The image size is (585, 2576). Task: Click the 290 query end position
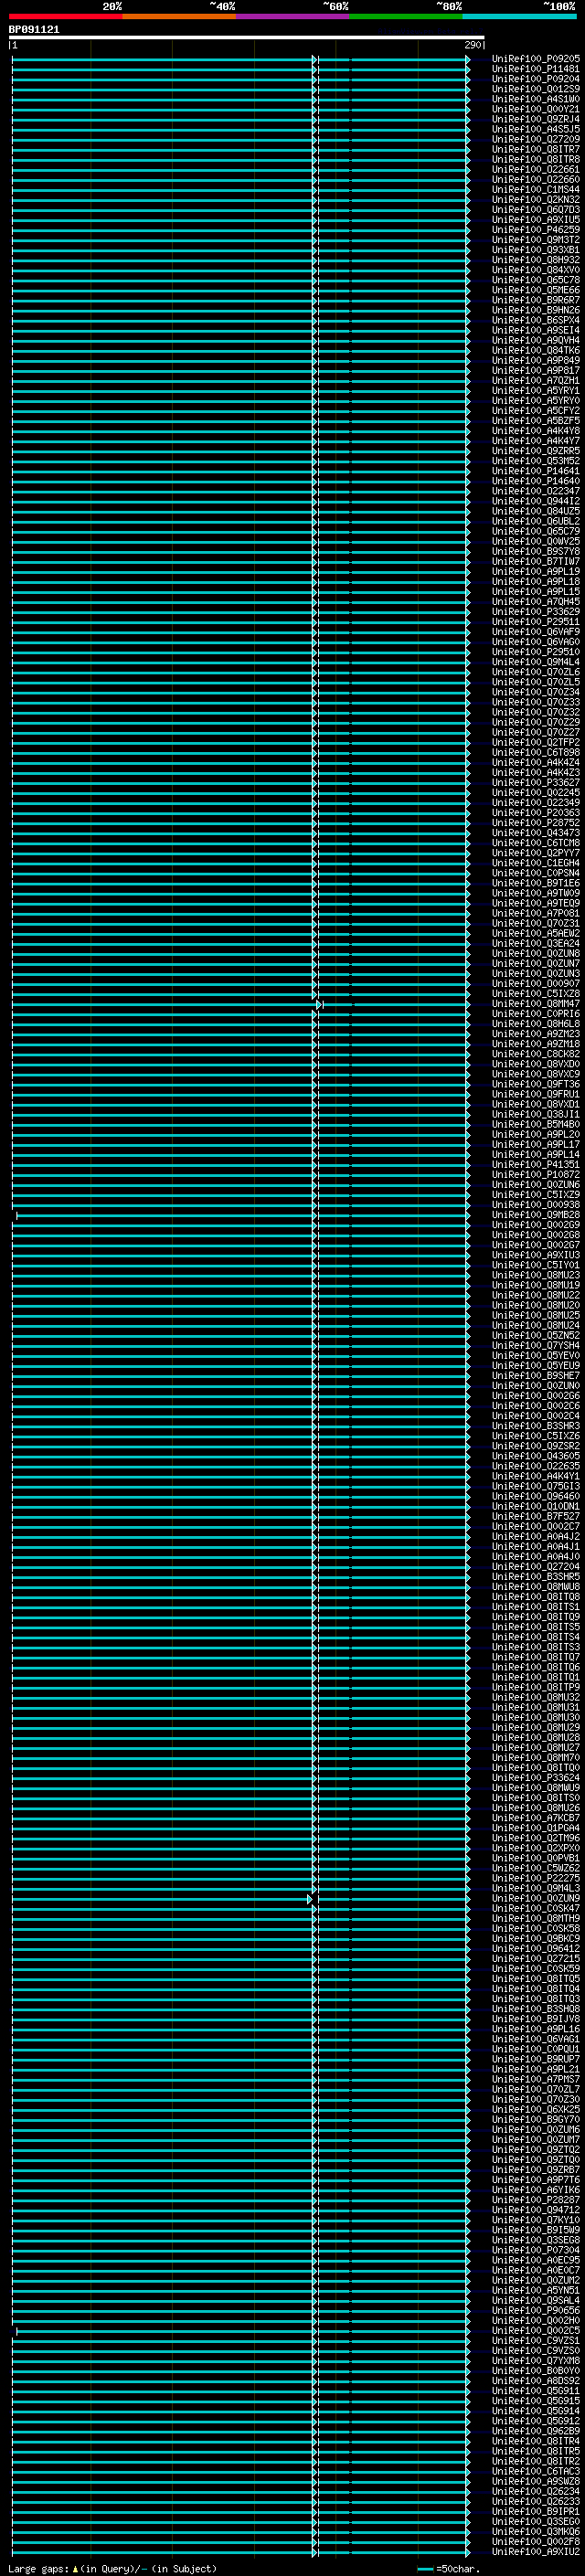click(474, 45)
